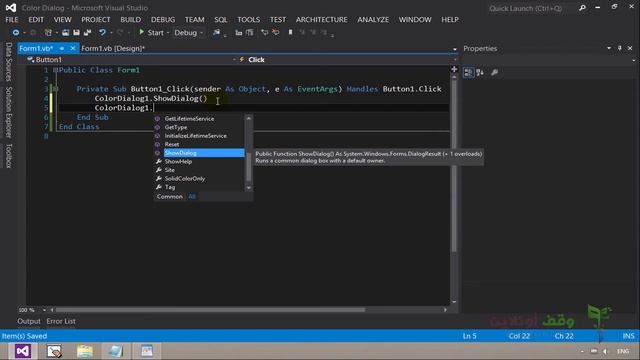Switch Properties to Categorized view
Image resolution: width=640 pixels, height=360 pixels.
[468, 72]
